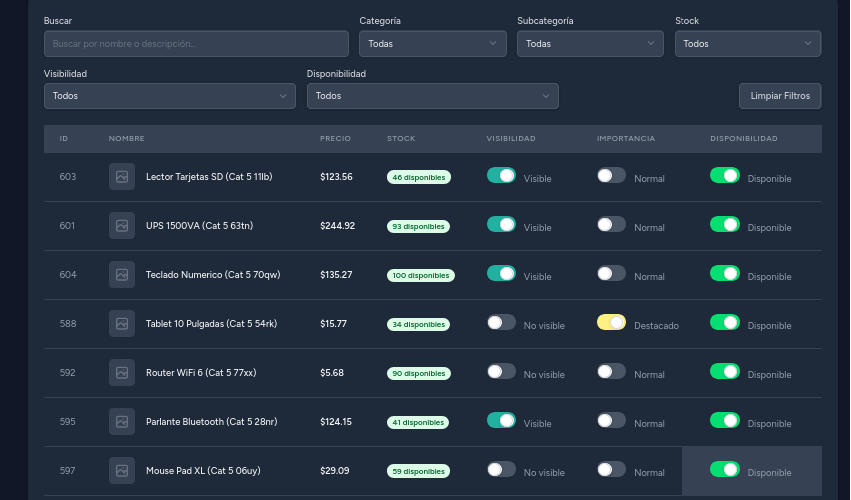Sort by ID column header
Screen dimensions: 851x500
click(63, 138)
